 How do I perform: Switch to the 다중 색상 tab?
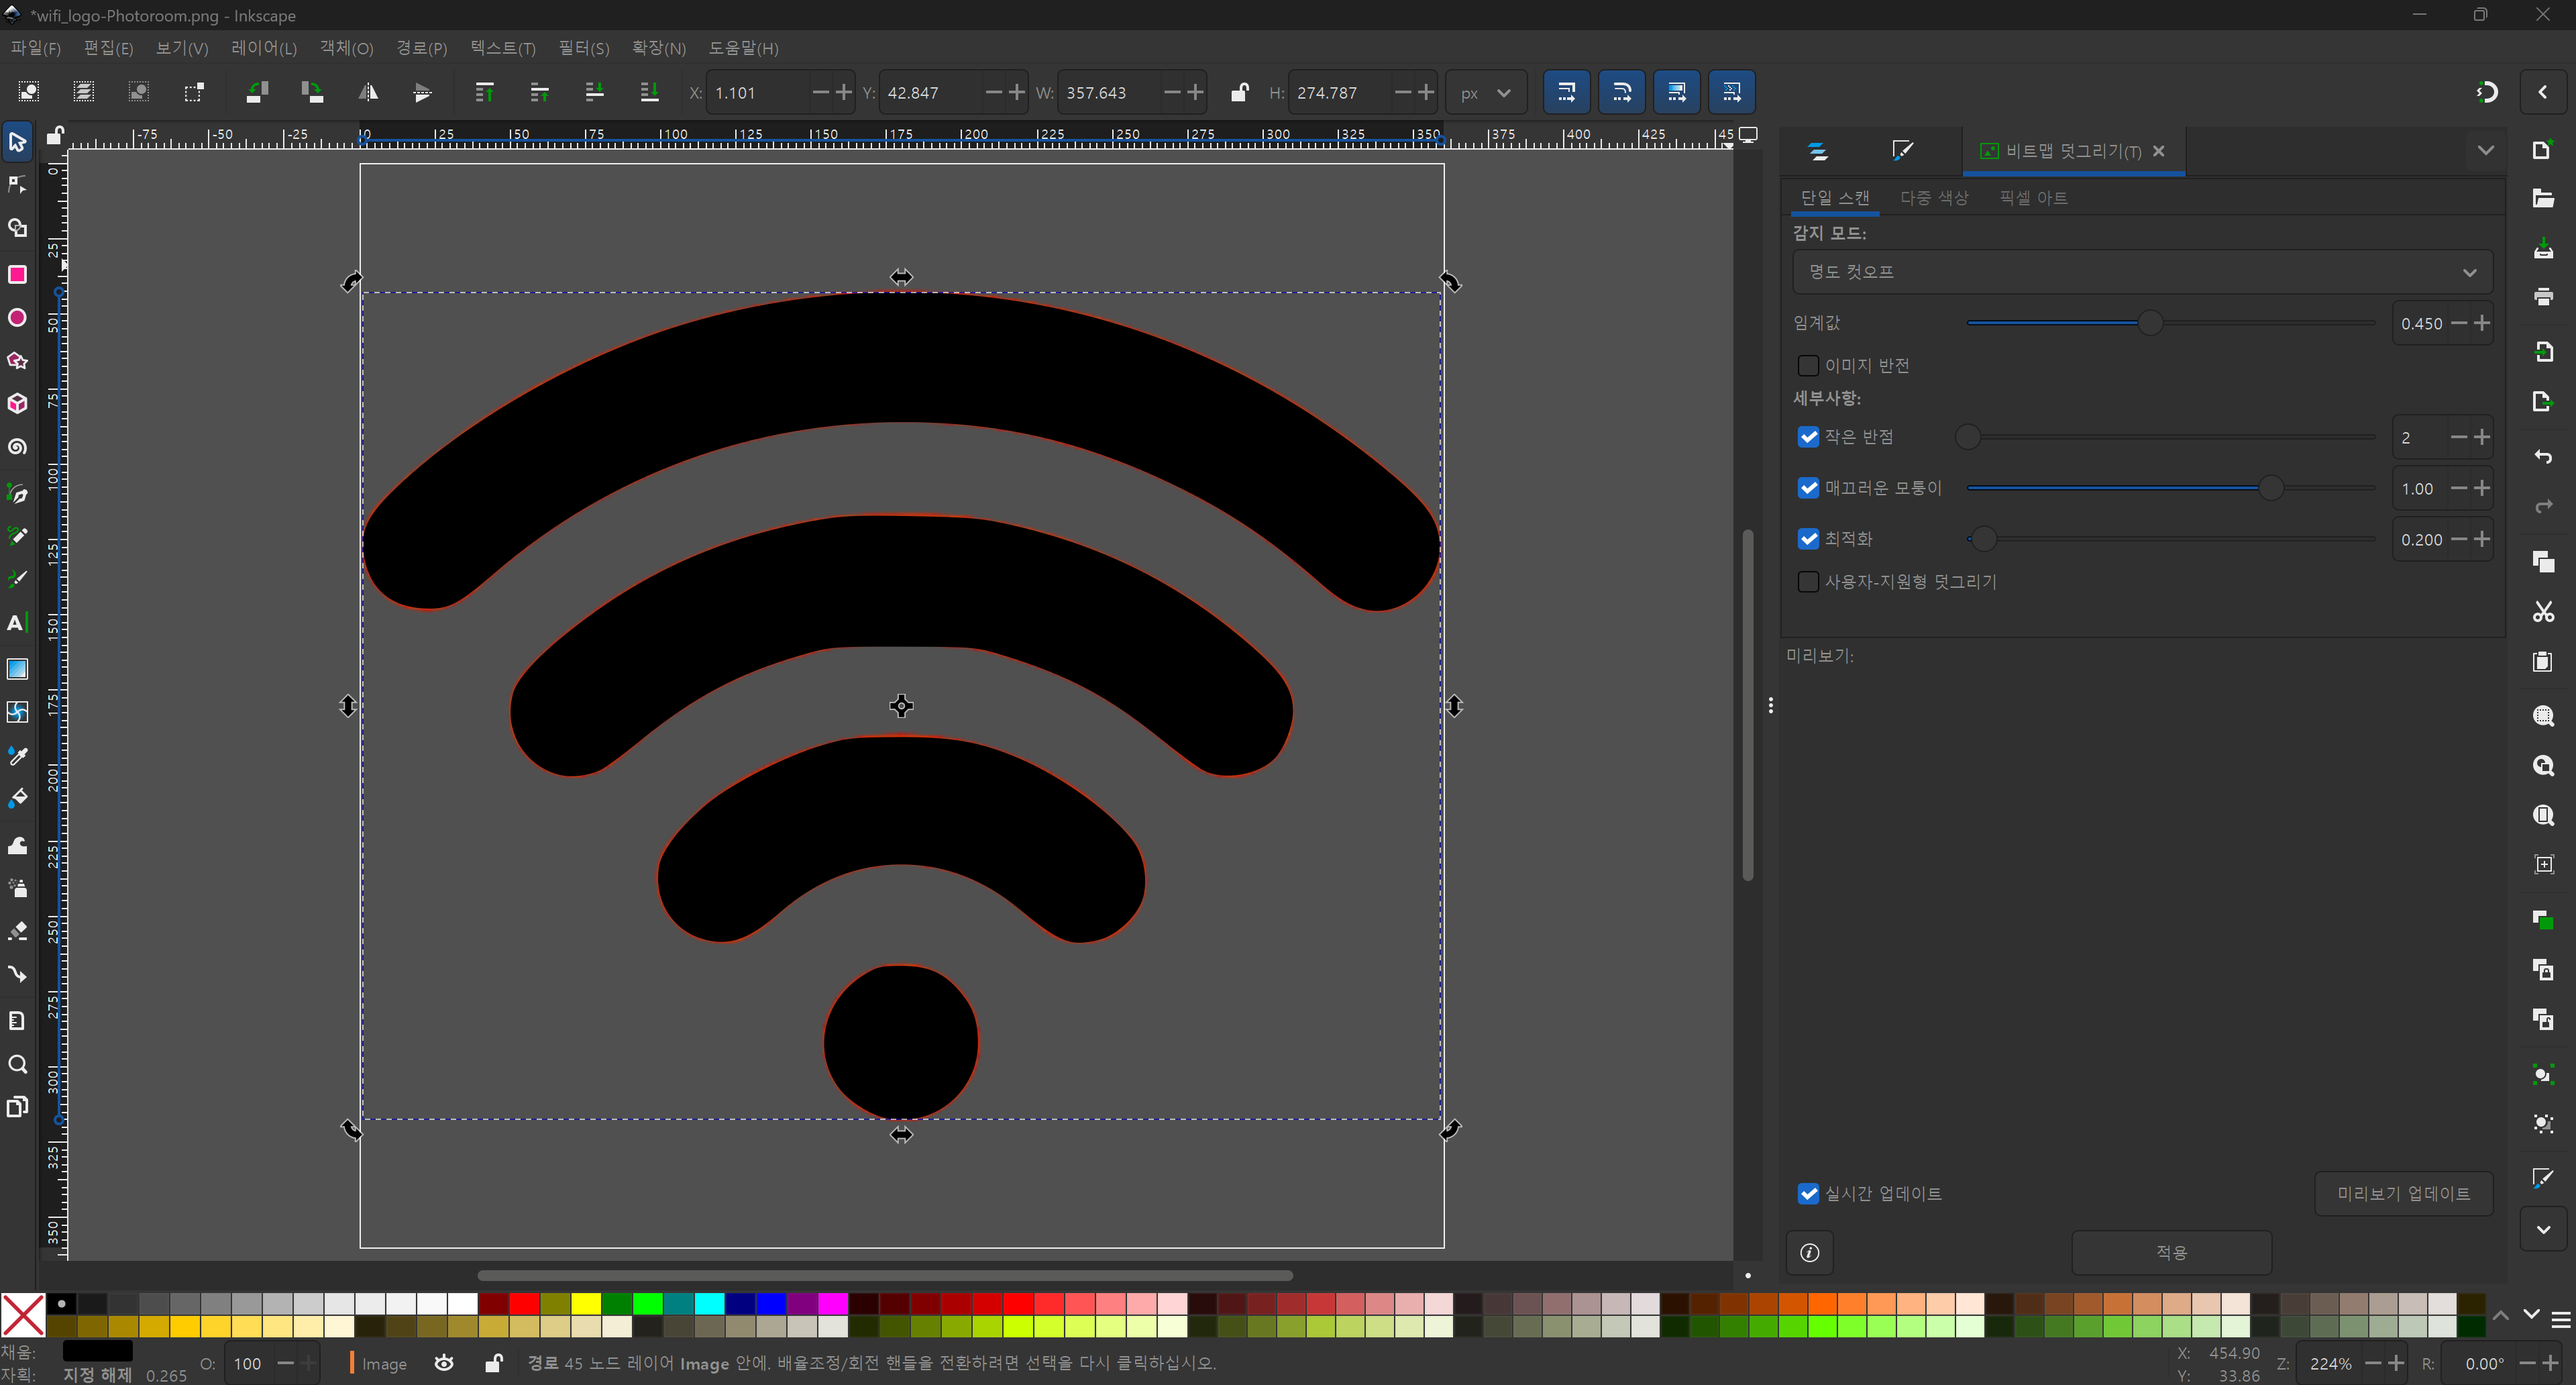click(1933, 198)
